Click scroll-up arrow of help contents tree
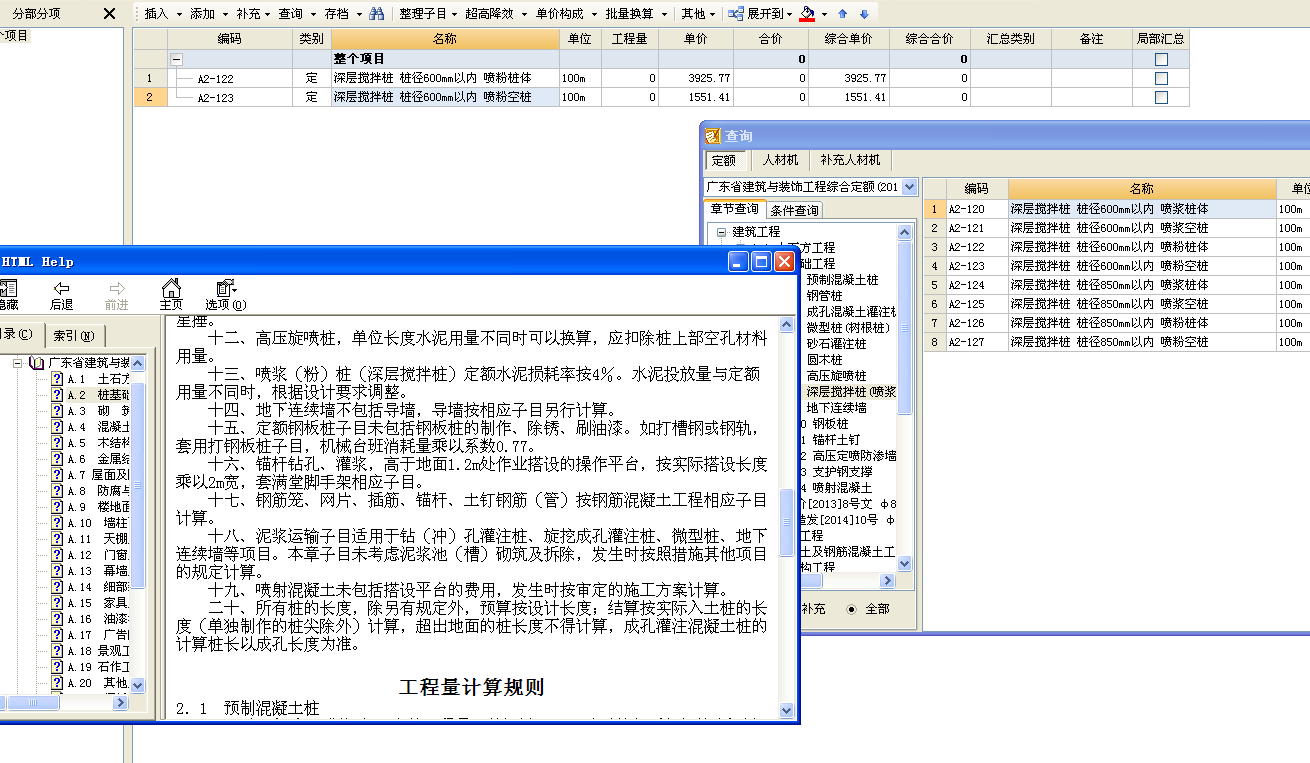The width and height of the screenshot is (1310, 763). point(138,364)
